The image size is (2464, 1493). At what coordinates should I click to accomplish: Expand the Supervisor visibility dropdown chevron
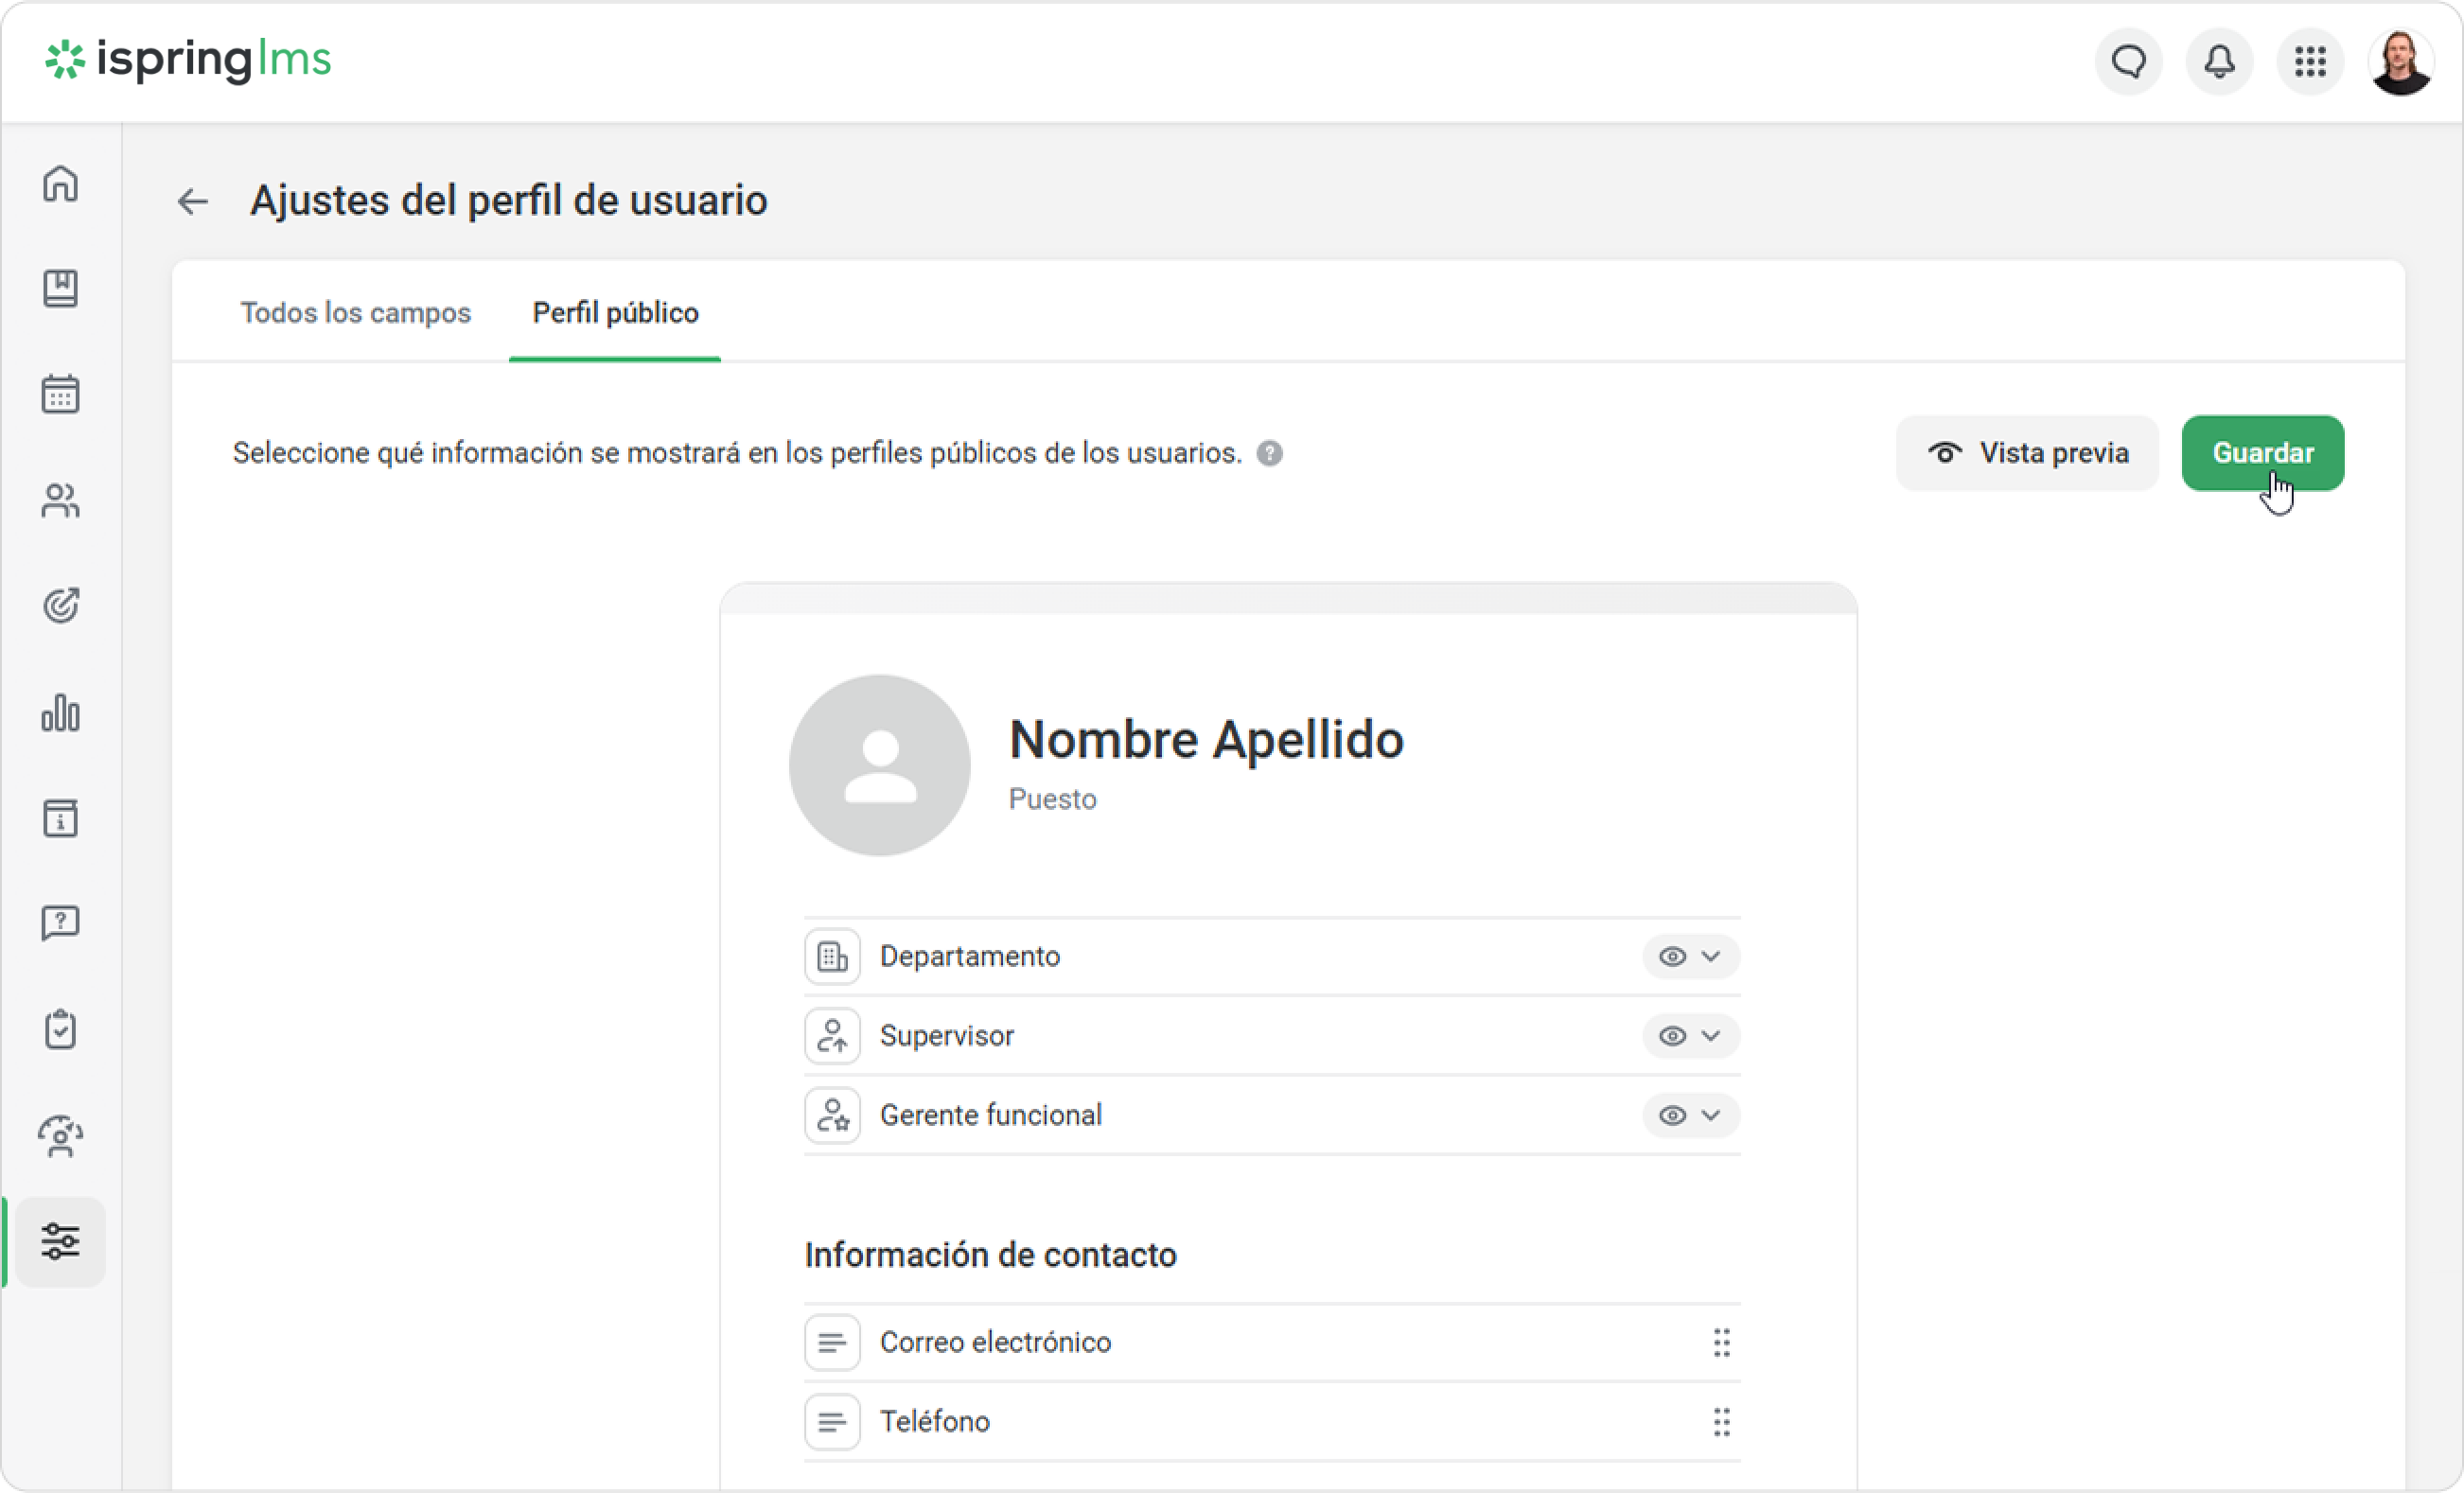tap(1711, 1036)
